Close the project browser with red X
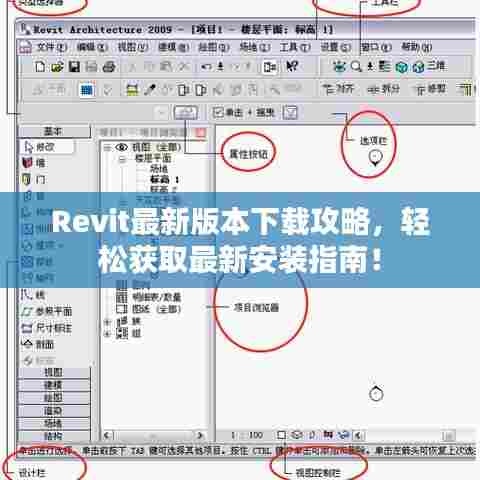The width and height of the screenshot is (480, 480). point(201,132)
